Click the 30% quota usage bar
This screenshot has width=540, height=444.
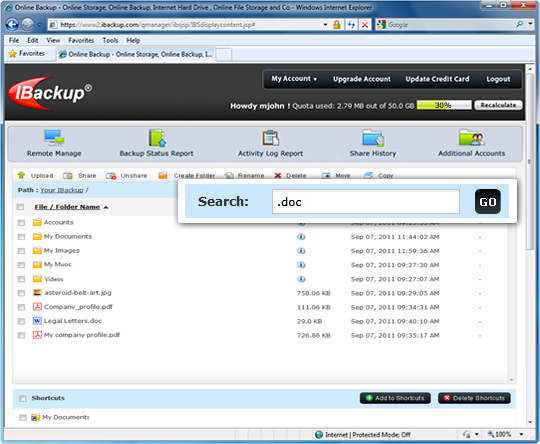click(x=444, y=105)
